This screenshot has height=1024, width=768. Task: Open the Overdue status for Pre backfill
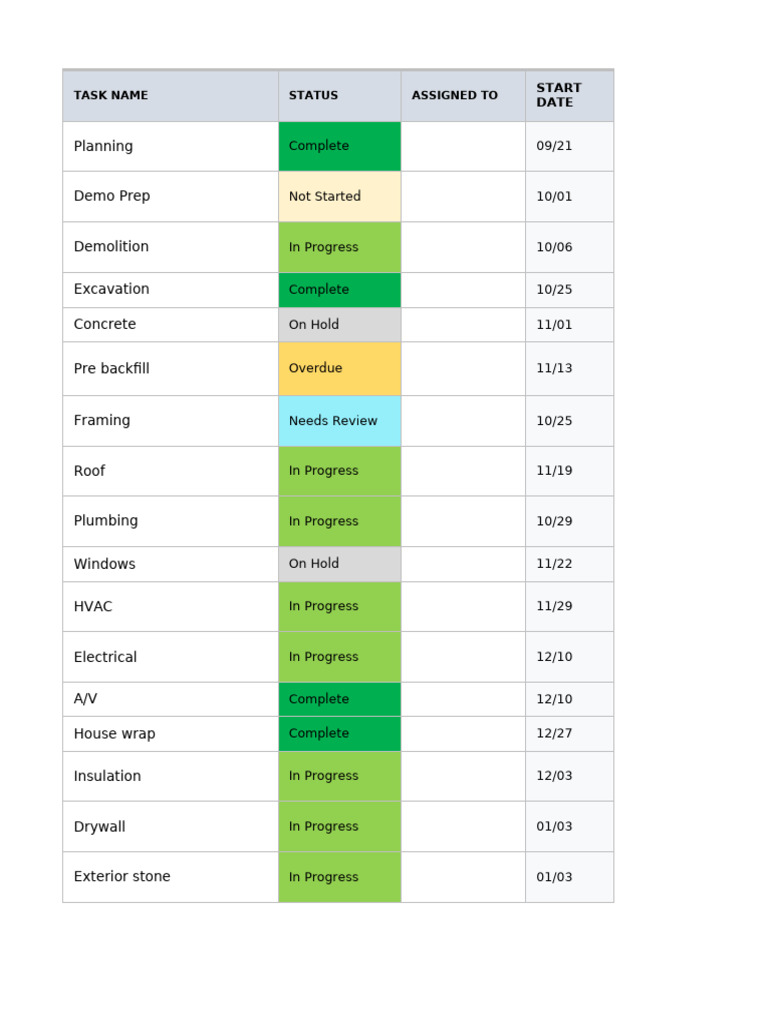point(340,368)
